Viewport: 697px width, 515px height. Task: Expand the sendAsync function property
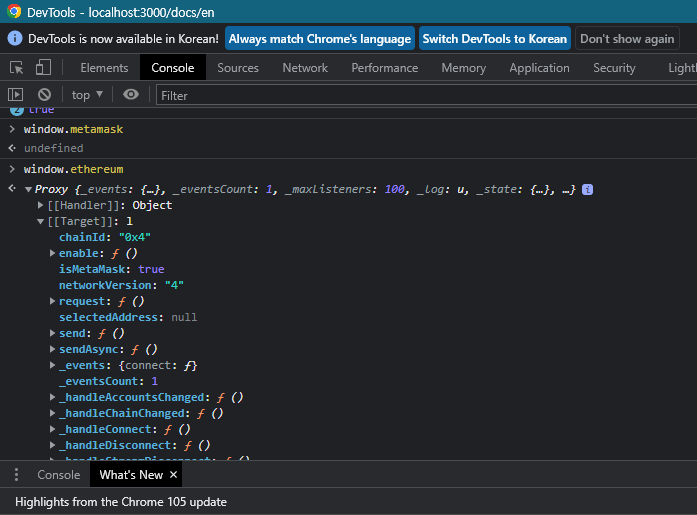[x=52, y=349]
